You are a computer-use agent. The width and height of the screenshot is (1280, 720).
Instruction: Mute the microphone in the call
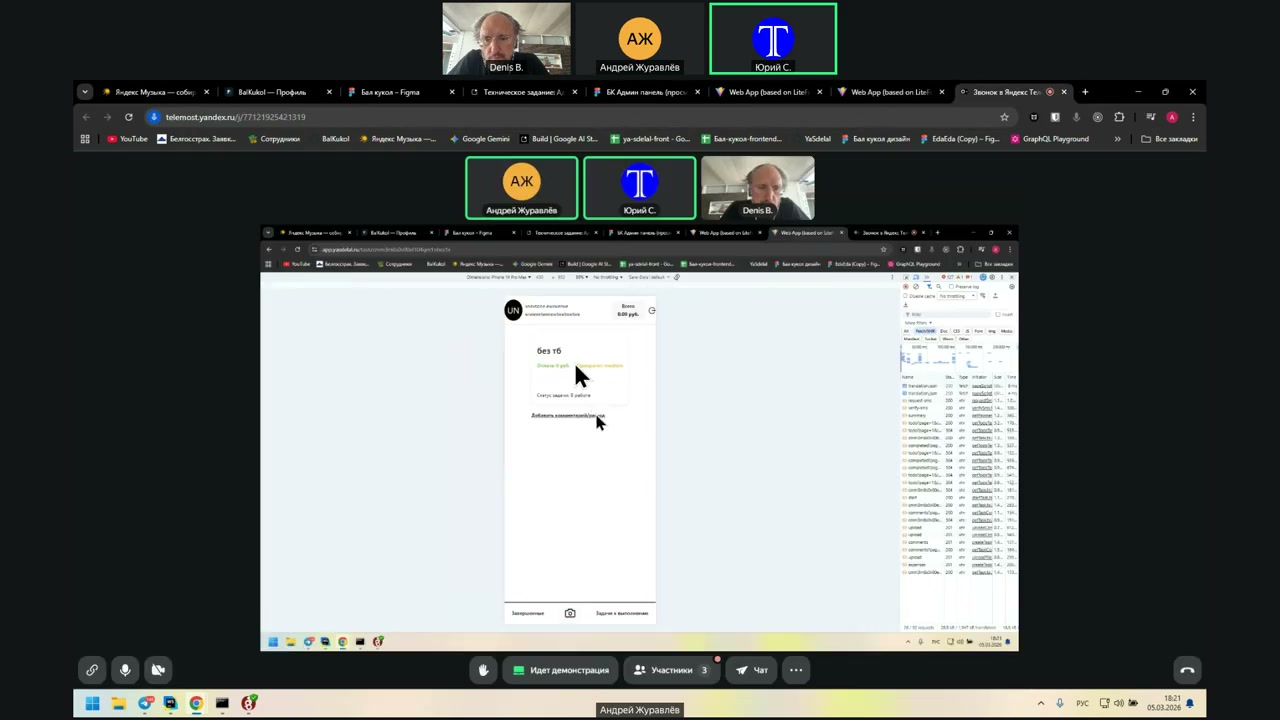(x=125, y=670)
